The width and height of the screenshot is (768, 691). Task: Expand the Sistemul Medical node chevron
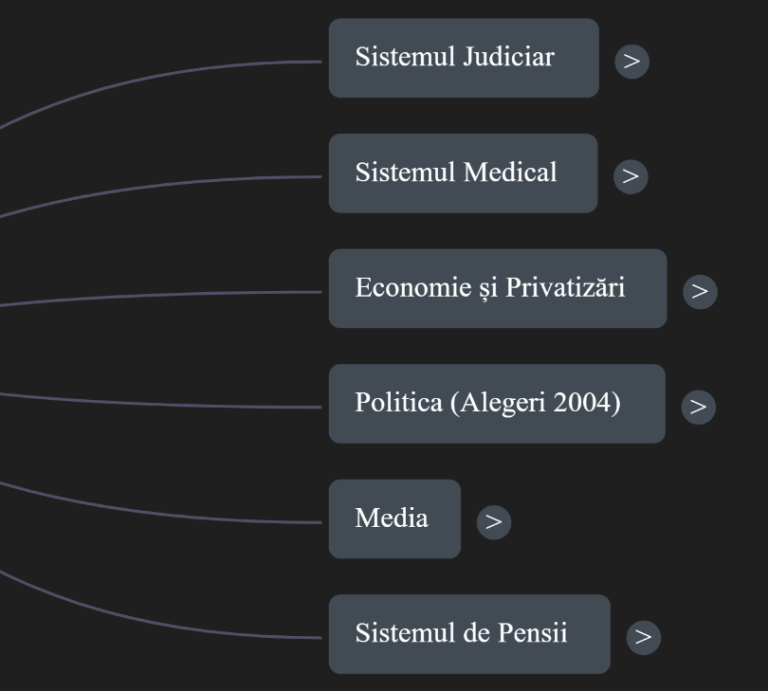[x=630, y=176]
